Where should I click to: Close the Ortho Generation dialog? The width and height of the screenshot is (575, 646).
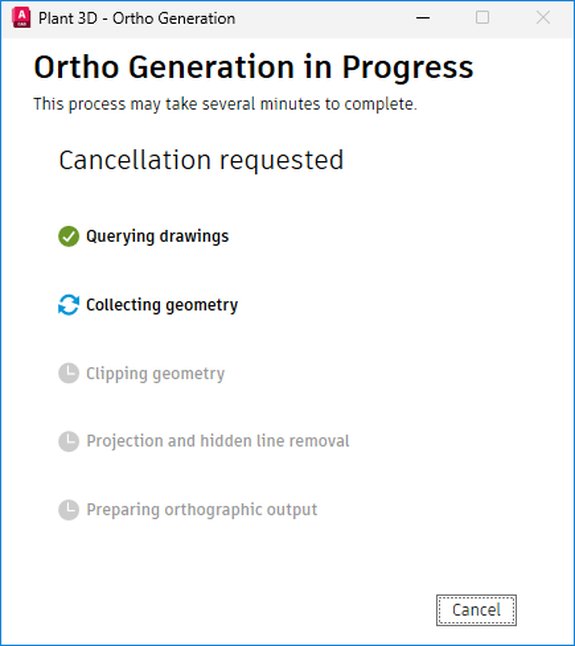[x=543, y=18]
